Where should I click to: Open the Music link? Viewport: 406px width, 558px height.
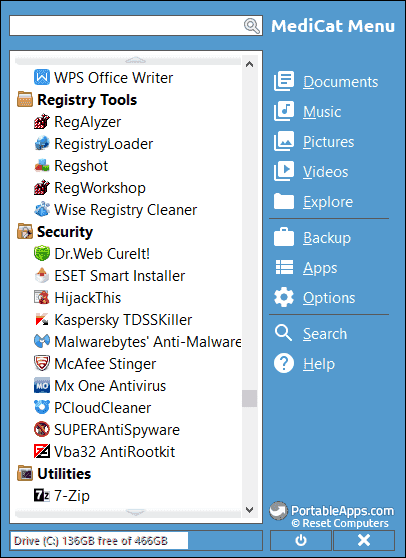tap(322, 112)
